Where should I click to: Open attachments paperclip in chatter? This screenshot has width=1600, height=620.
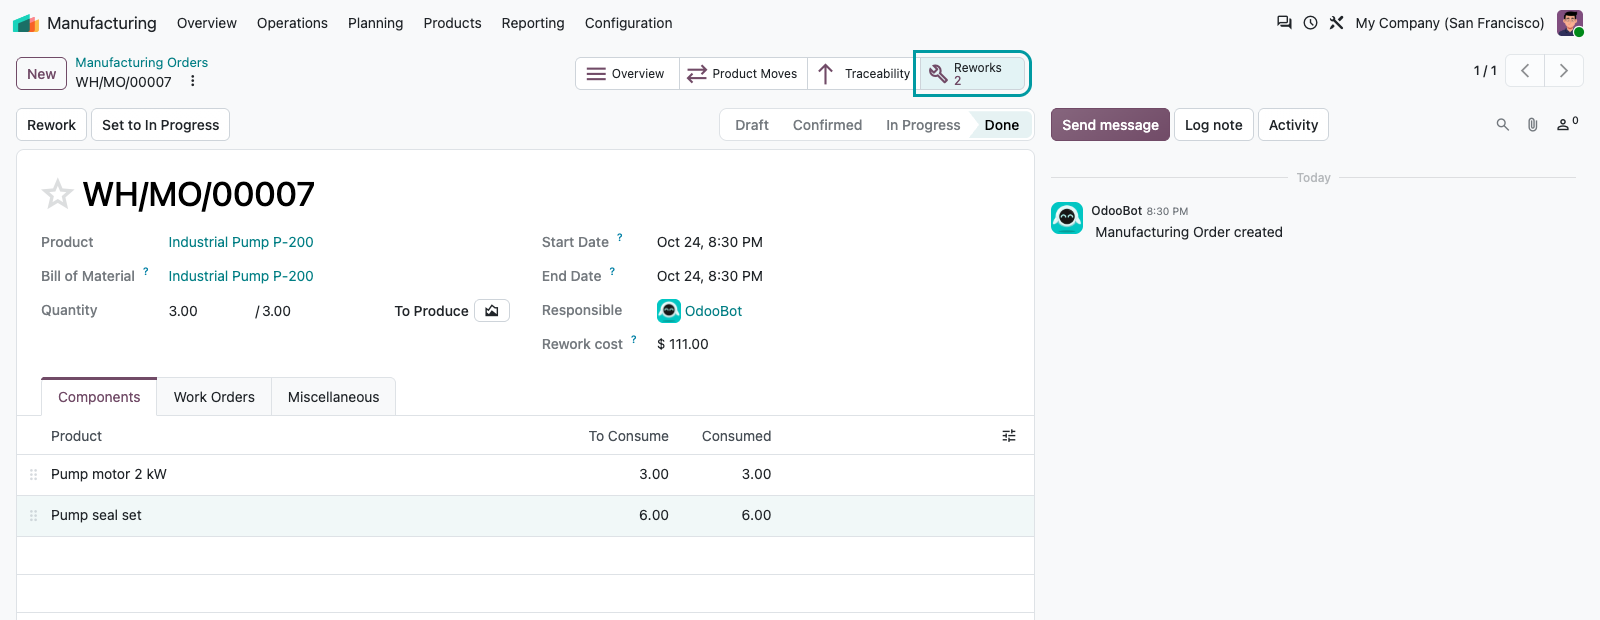point(1532,125)
